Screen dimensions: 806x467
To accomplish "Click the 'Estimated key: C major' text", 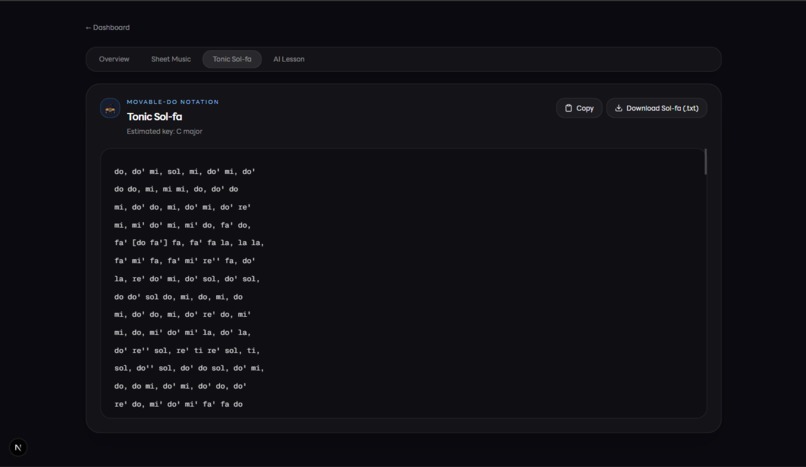I will tap(164, 132).
